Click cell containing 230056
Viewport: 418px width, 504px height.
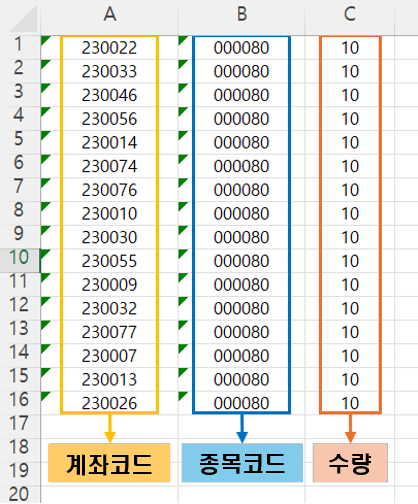(x=109, y=119)
